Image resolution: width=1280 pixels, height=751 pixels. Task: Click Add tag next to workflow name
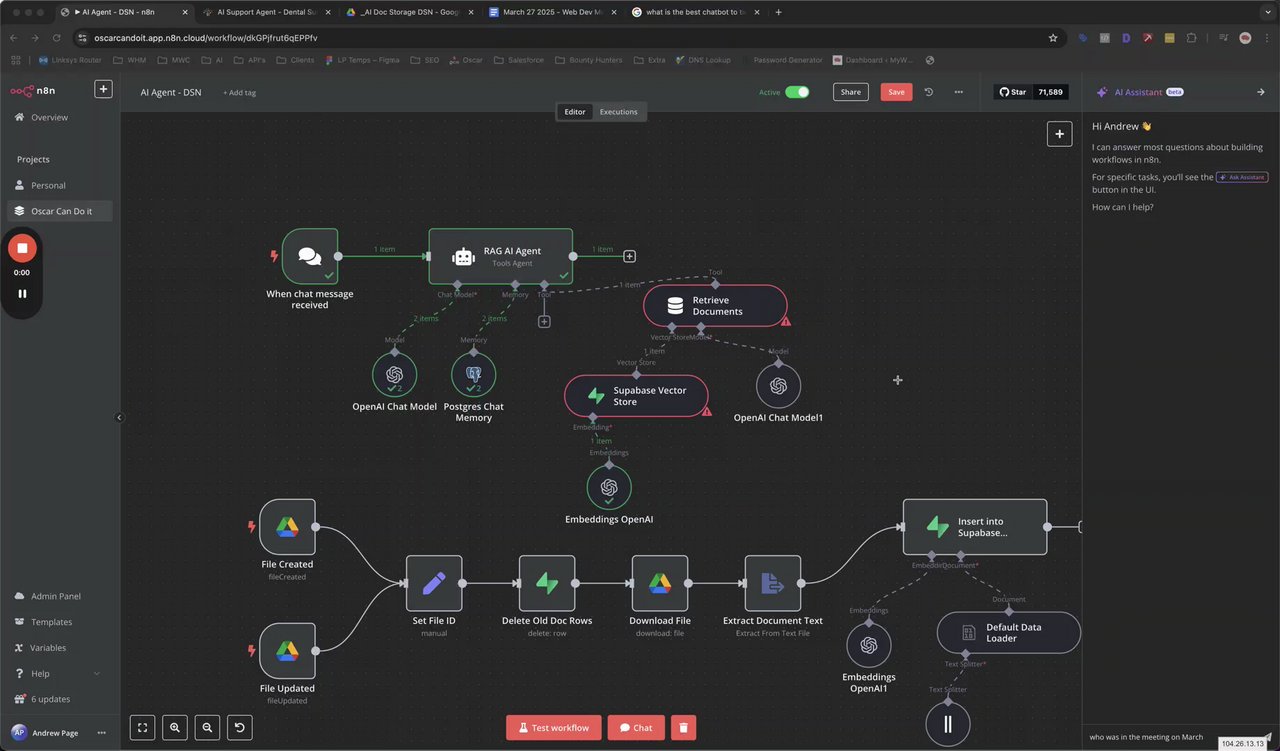240,92
